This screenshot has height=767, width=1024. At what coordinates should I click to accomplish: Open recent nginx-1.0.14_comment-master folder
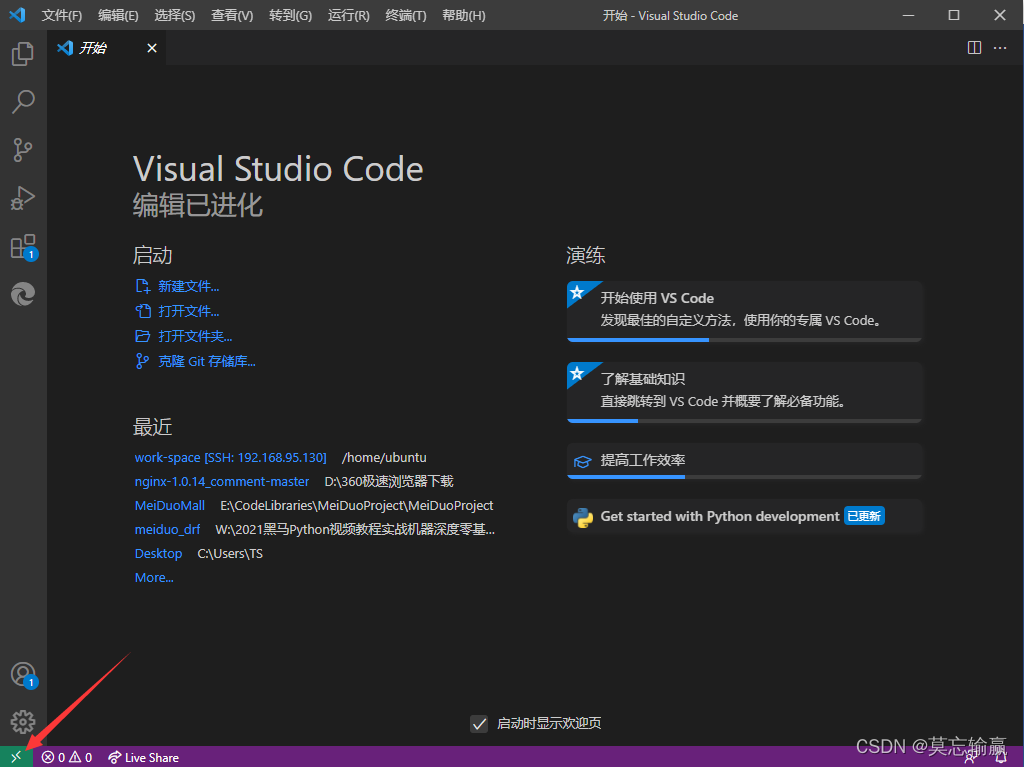[x=222, y=481]
